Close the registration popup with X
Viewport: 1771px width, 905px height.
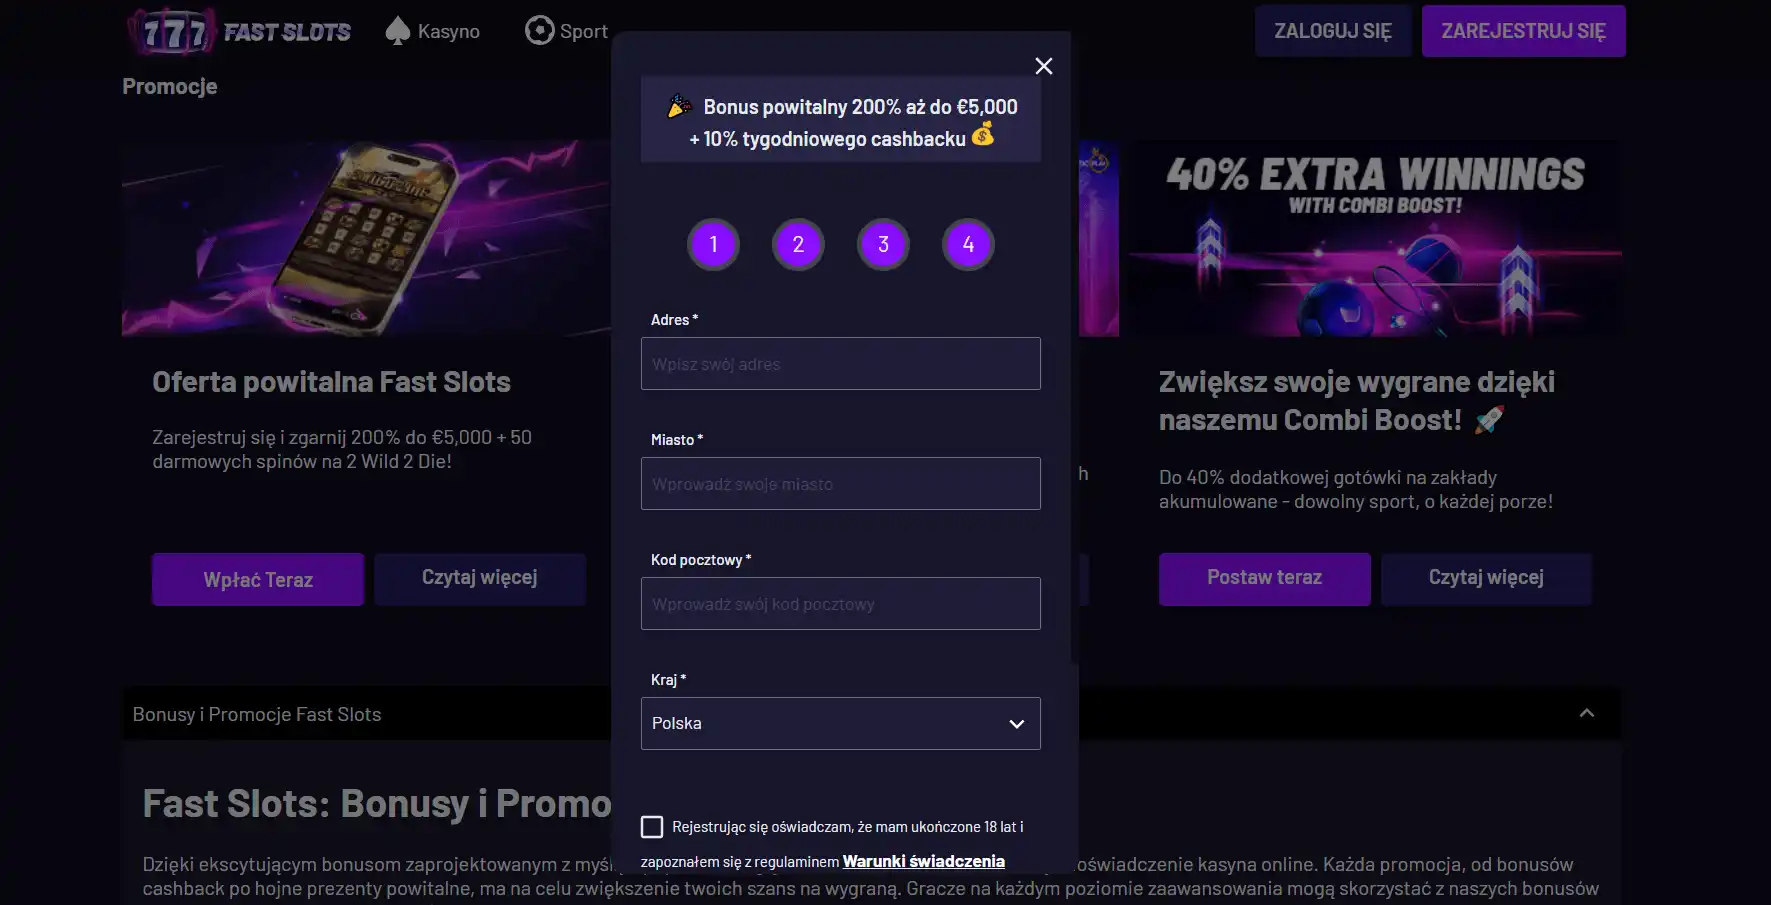click(x=1043, y=66)
